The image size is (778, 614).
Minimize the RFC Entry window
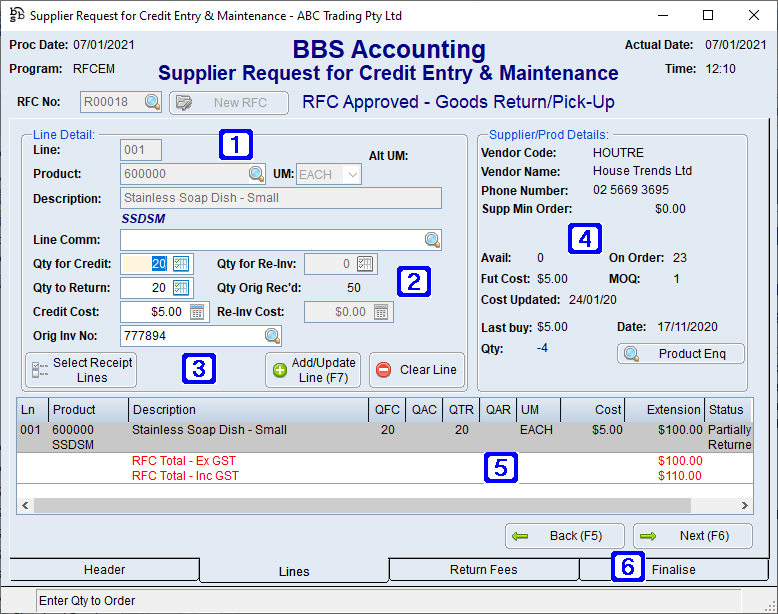[x=663, y=15]
